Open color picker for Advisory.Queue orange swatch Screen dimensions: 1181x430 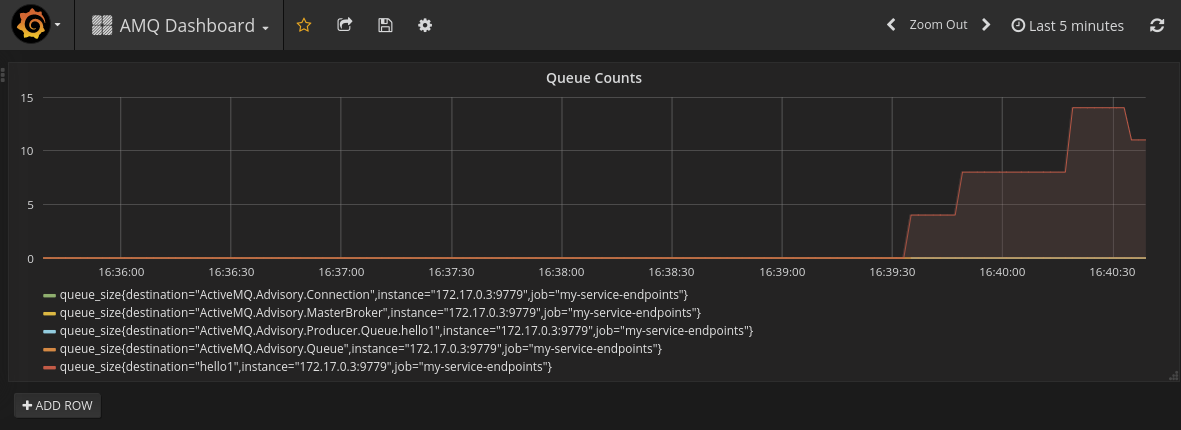pos(50,349)
